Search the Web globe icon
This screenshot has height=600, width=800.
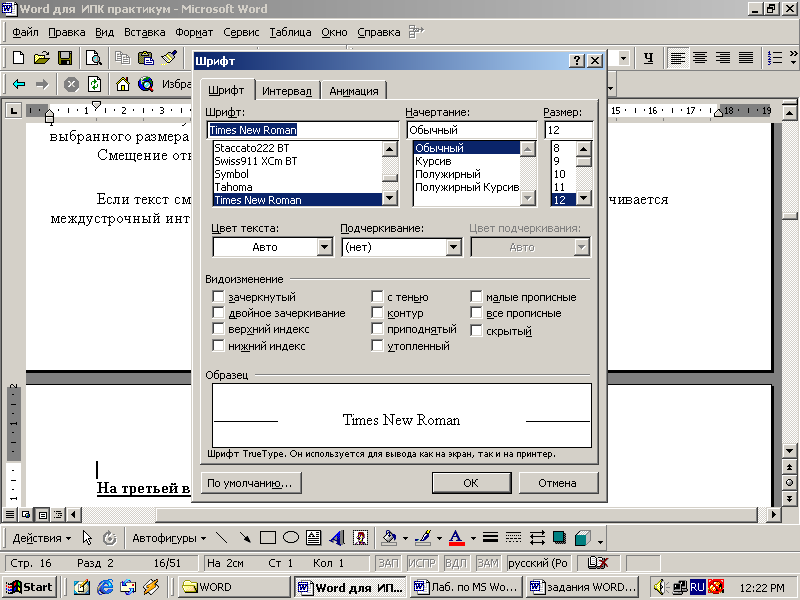[146, 84]
